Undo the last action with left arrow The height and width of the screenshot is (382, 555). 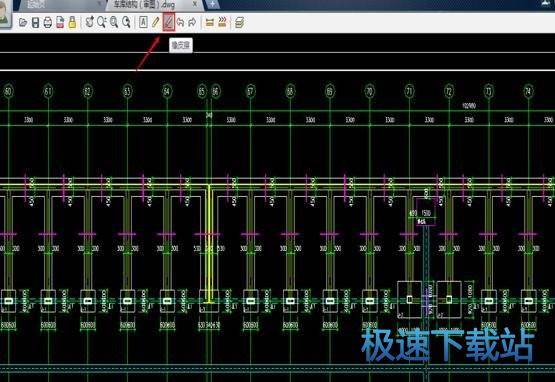click(x=180, y=22)
